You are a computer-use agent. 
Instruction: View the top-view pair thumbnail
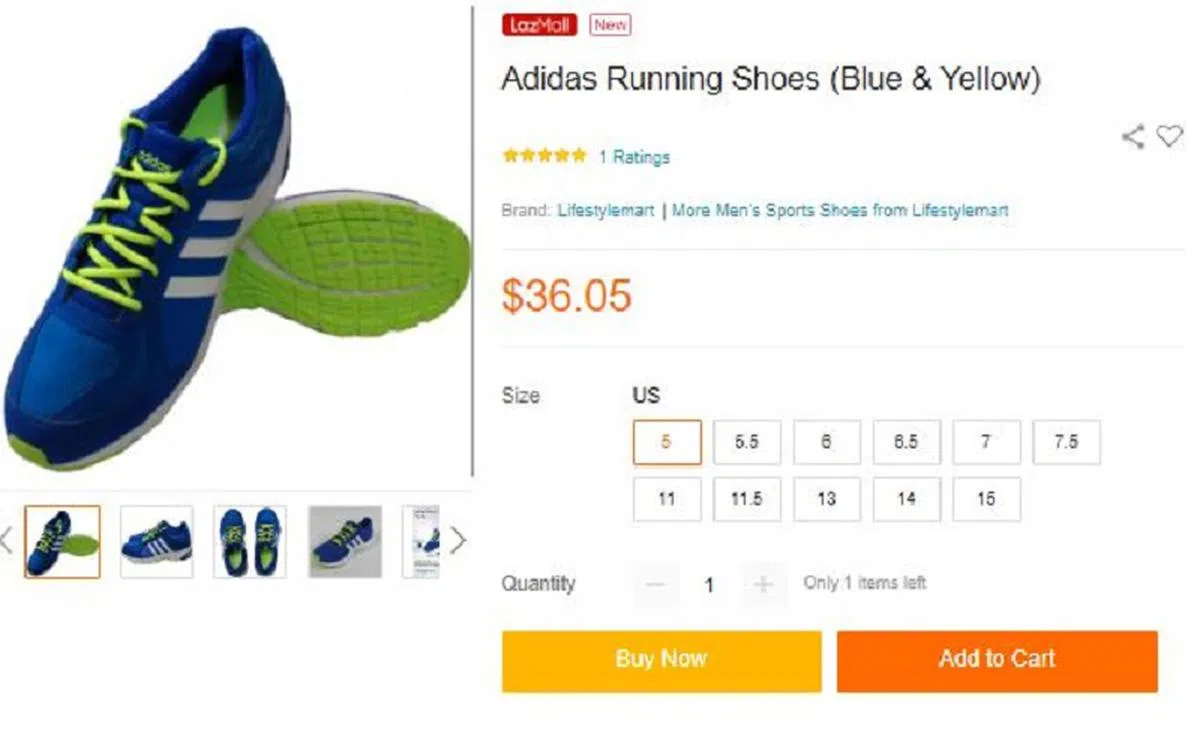[x=250, y=541]
